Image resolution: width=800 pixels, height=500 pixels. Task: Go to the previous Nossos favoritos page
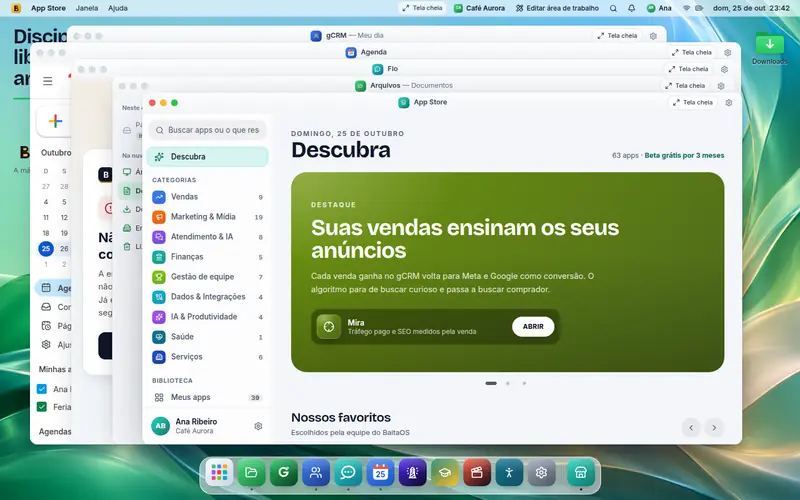coord(691,428)
